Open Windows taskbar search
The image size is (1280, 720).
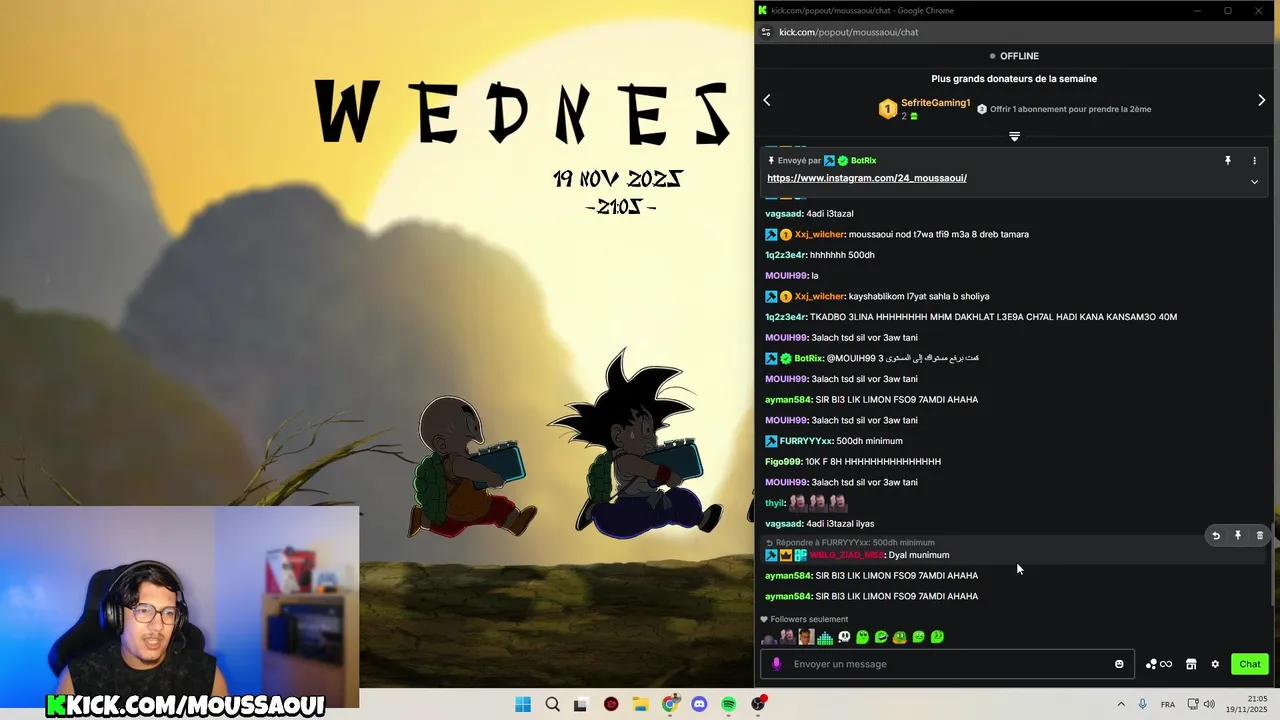click(552, 704)
